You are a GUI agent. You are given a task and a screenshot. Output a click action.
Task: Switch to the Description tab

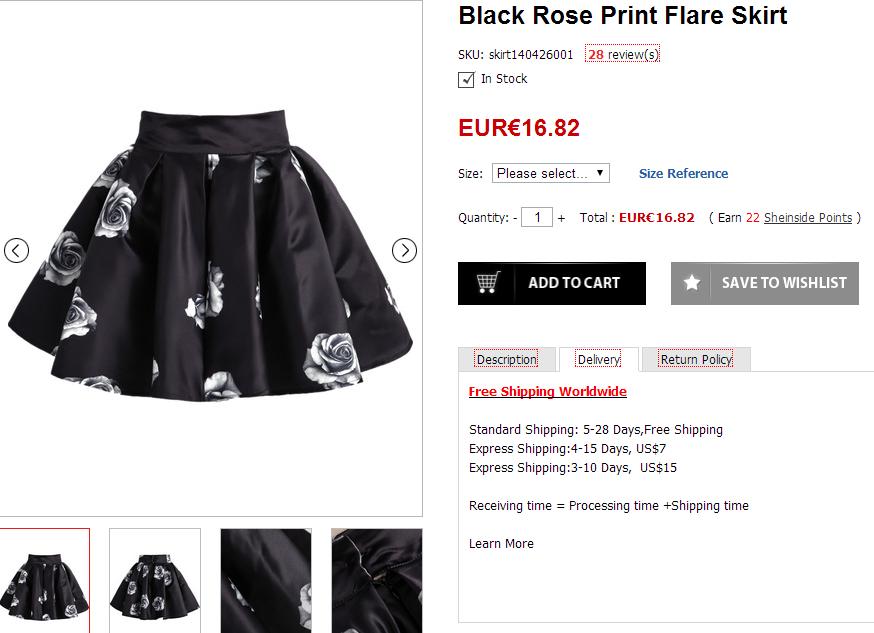tap(506, 360)
